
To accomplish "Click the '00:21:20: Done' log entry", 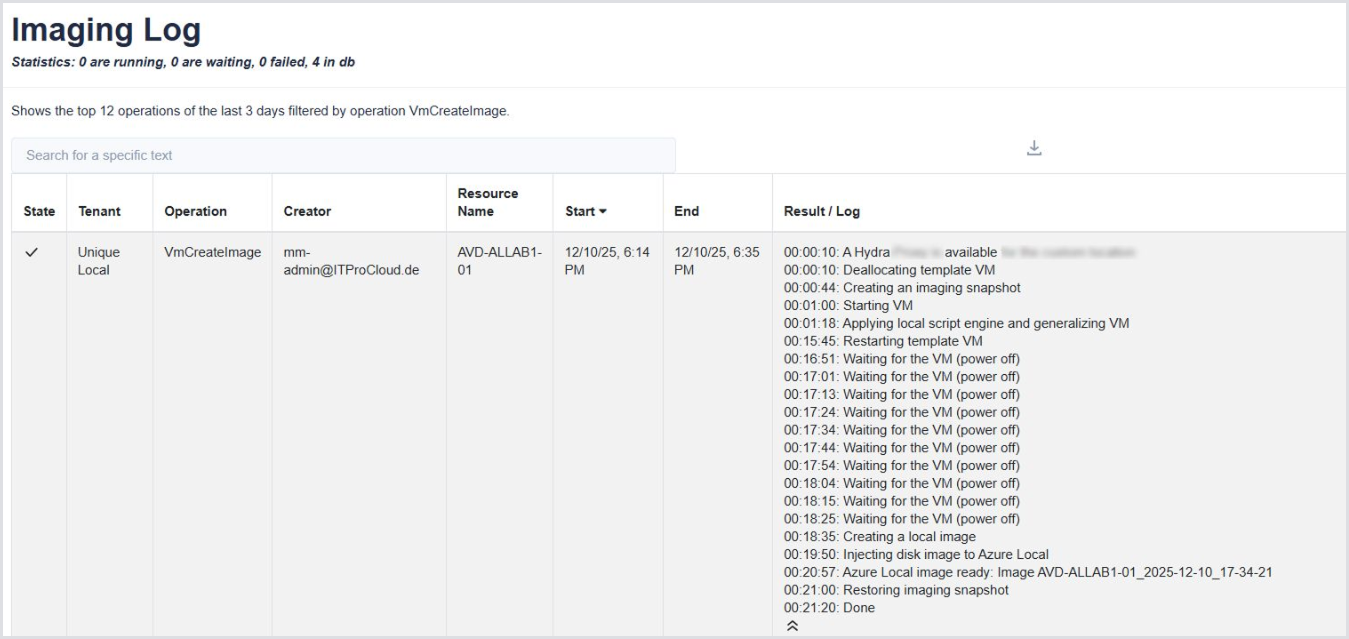I will [828, 608].
